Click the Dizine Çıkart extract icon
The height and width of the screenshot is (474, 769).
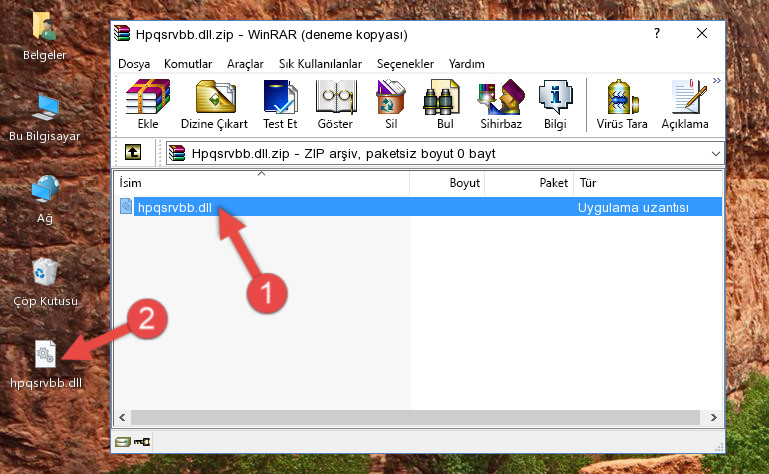(214, 105)
